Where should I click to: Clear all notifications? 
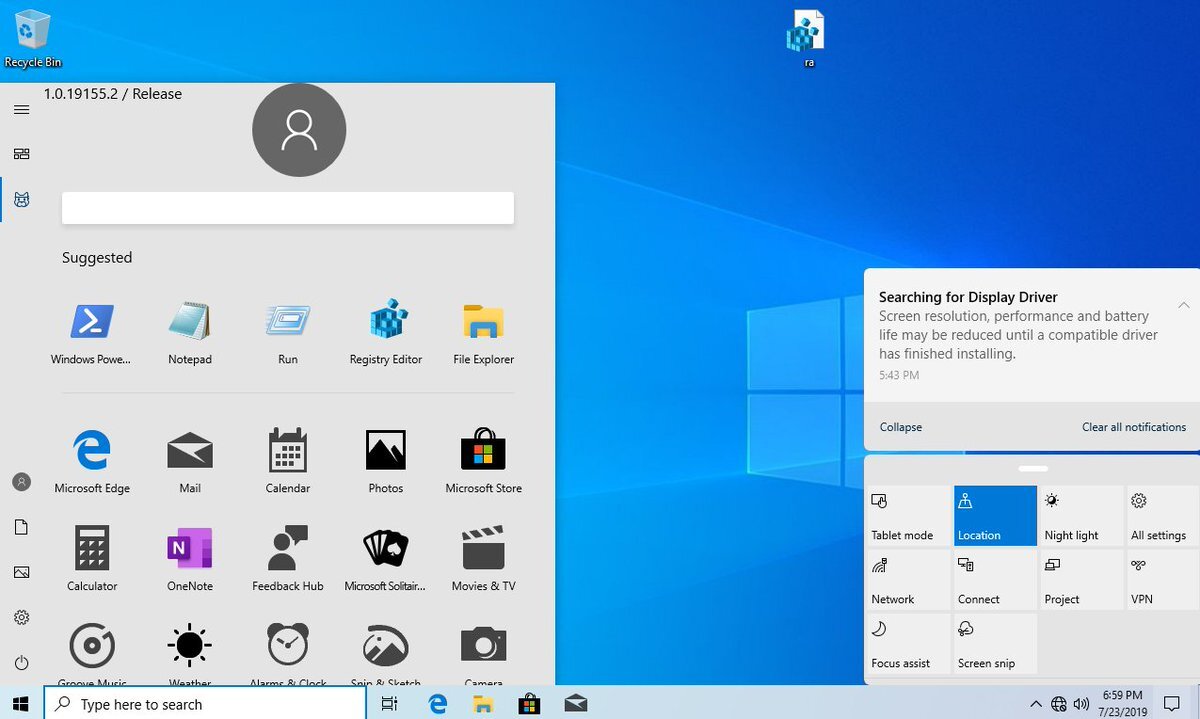click(x=1134, y=427)
